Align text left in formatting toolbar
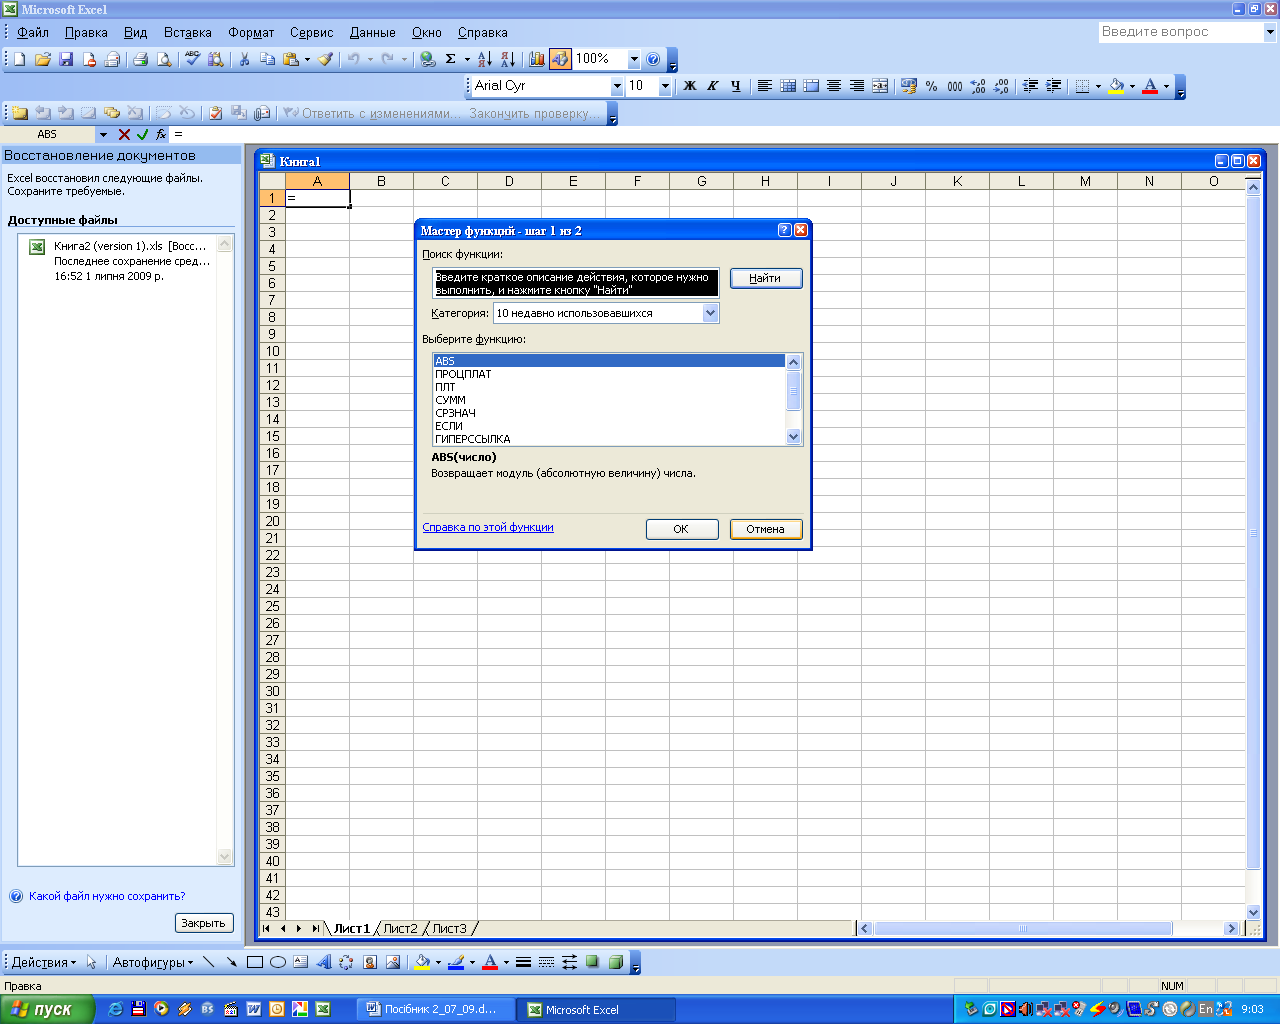The height and width of the screenshot is (1024, 1280). (x=764, y=86)
